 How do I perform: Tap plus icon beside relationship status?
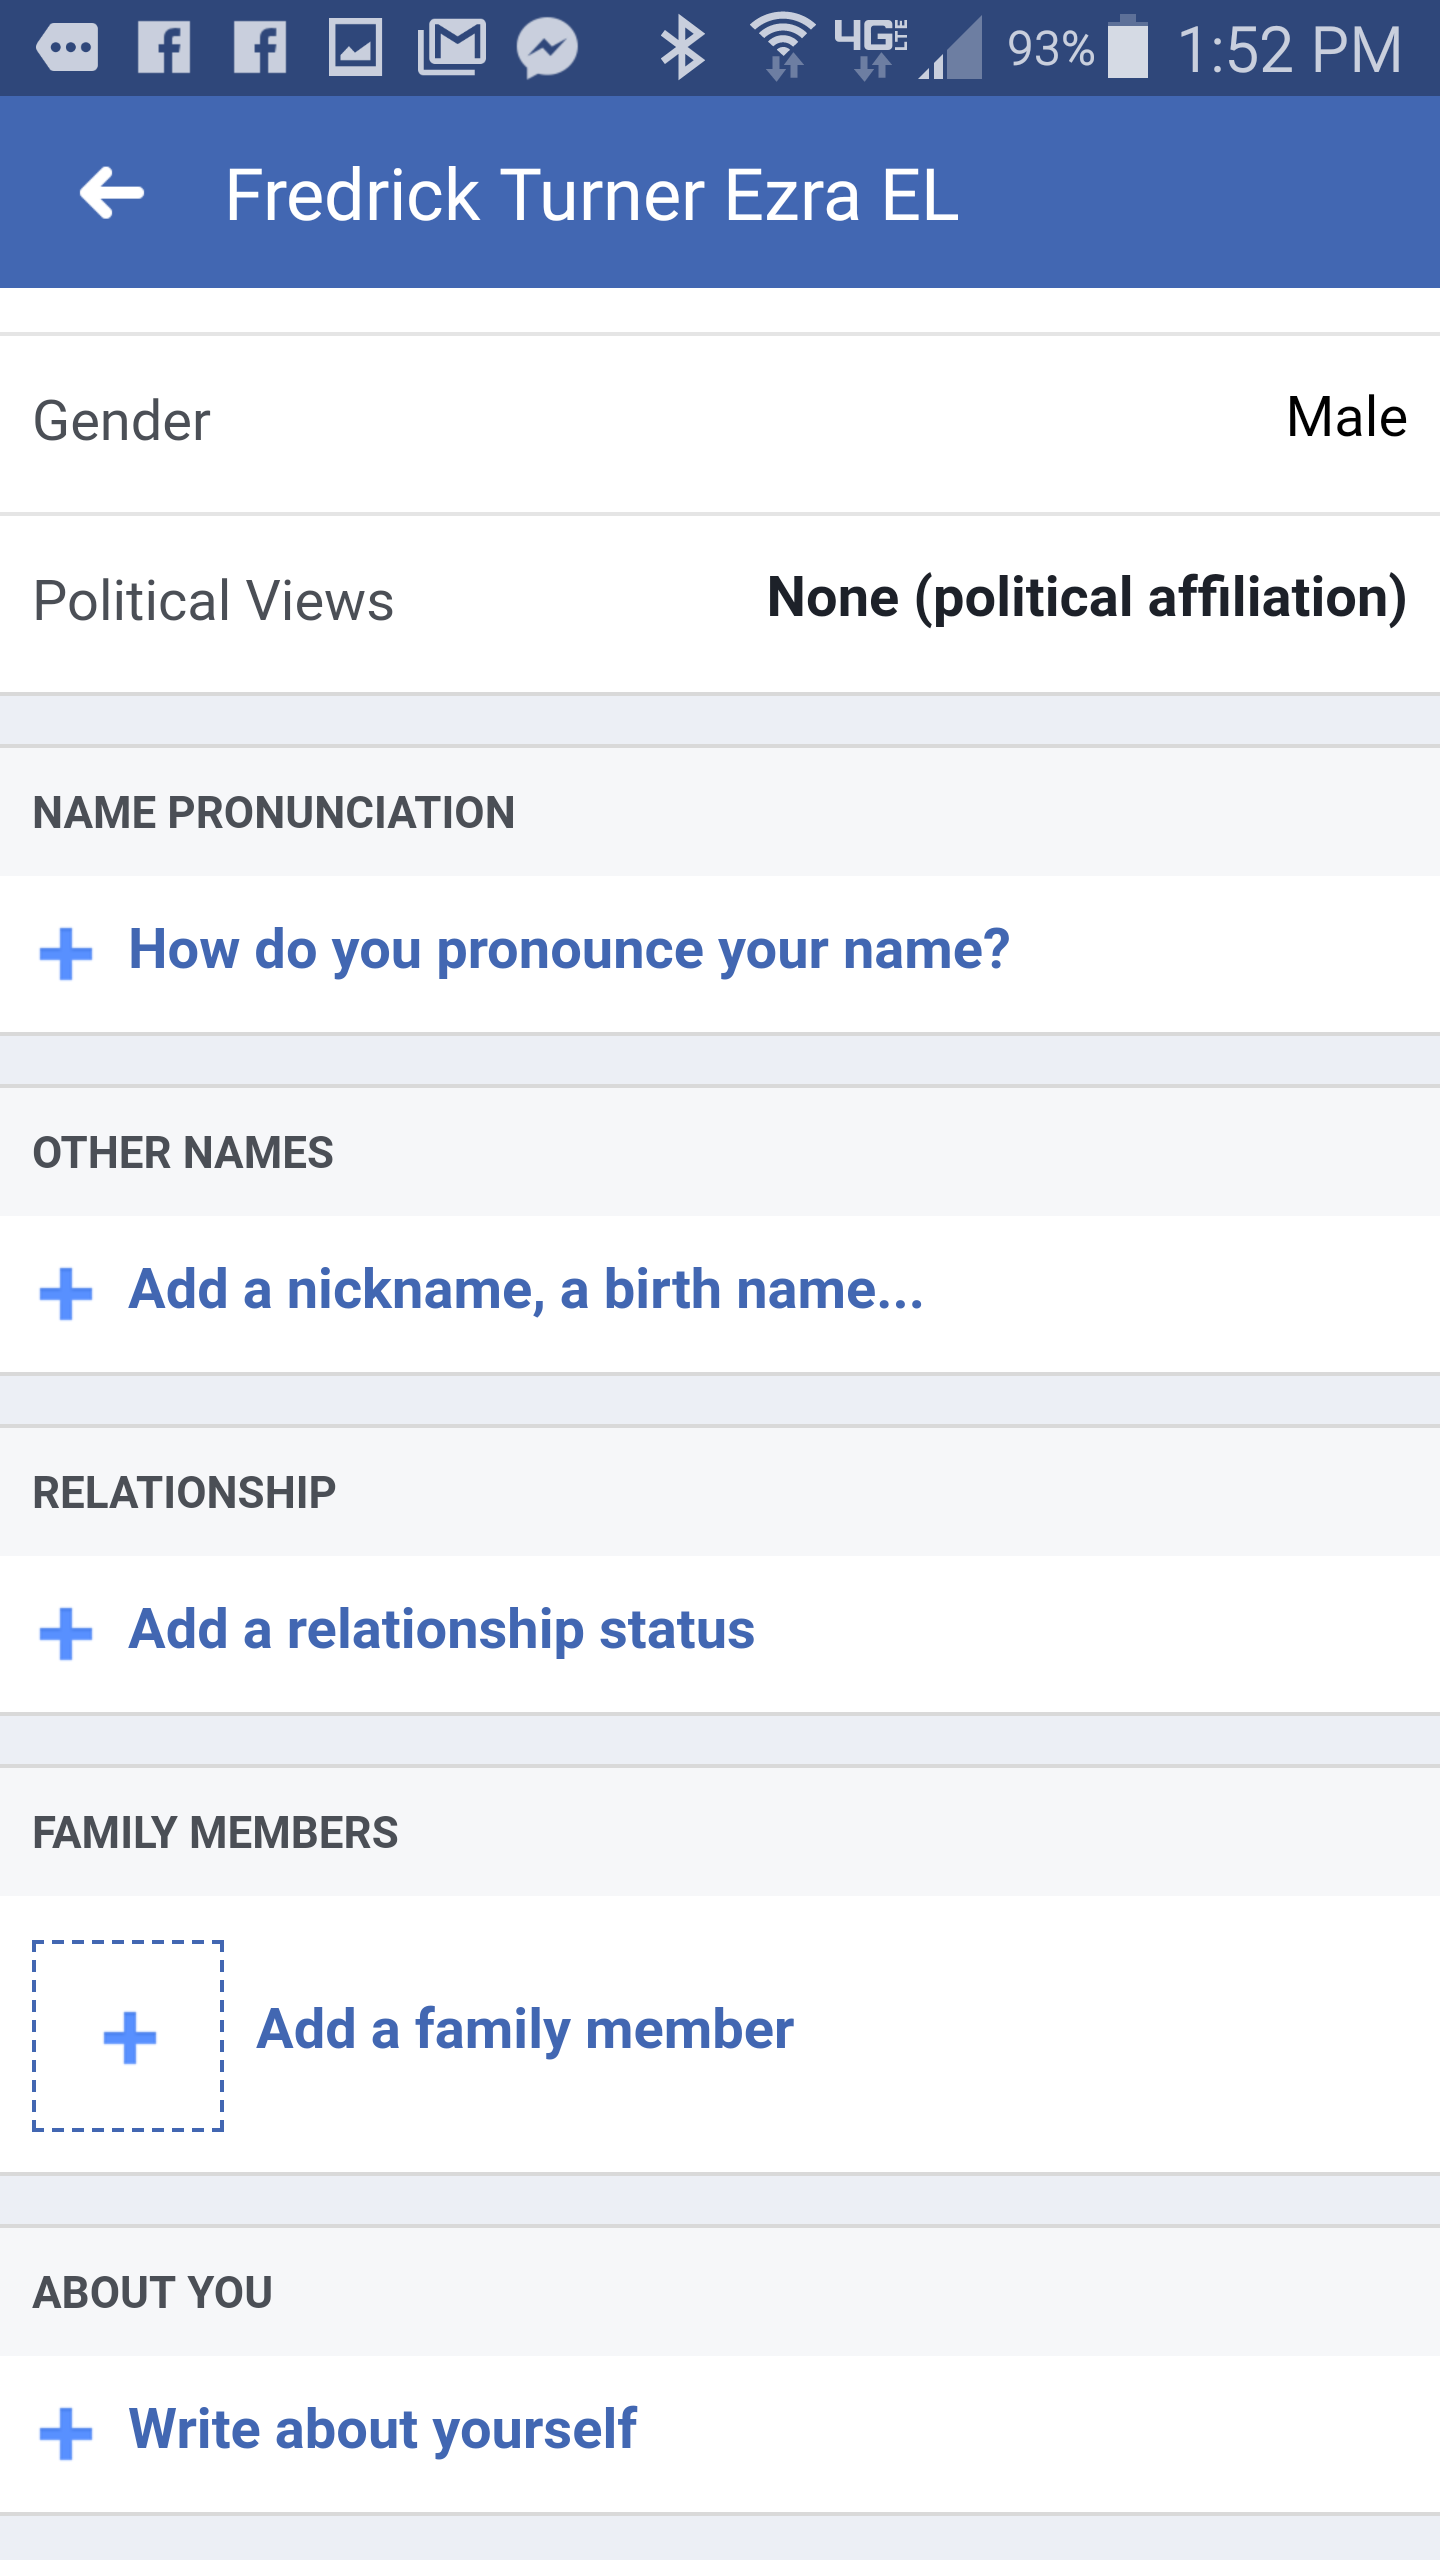(66, 1633)
